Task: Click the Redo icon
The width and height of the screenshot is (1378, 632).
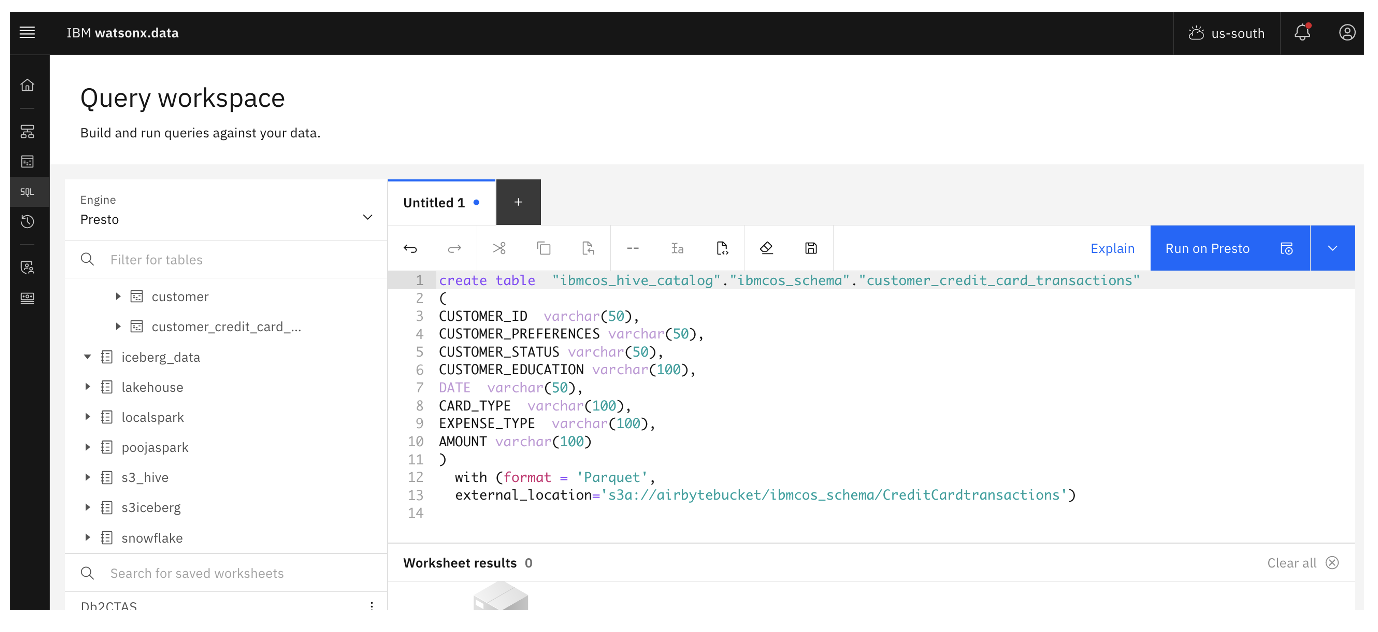Action: [x=454, y=248]
